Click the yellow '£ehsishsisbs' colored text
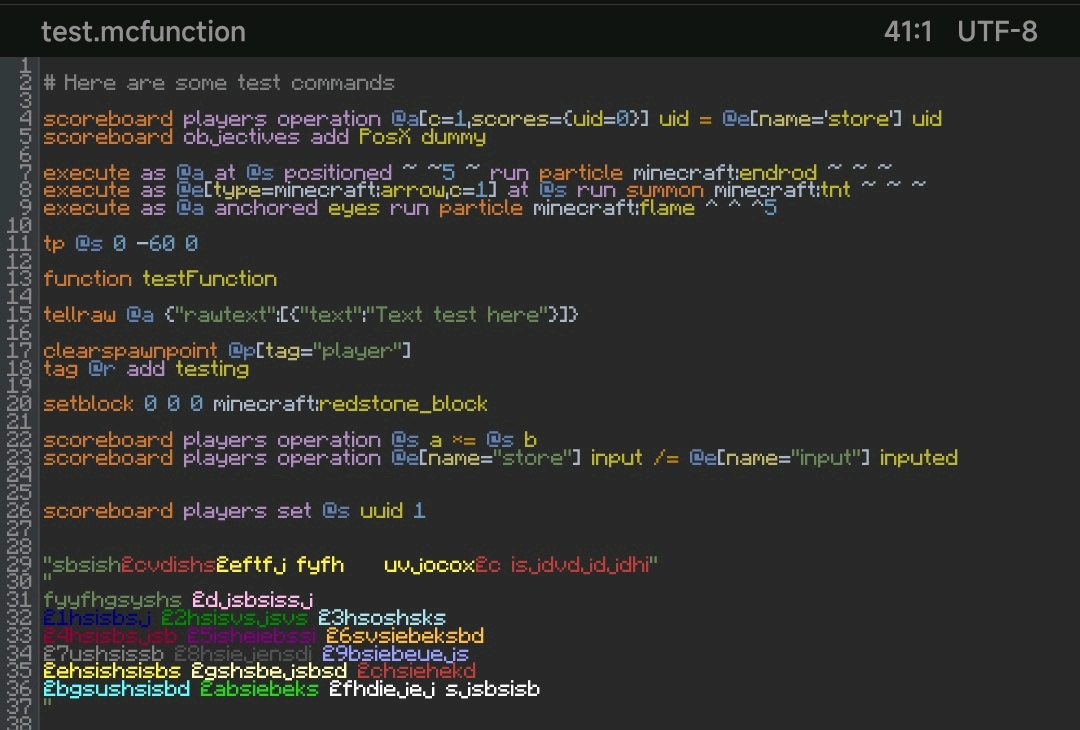The width and height of the screenshot is (1080, 730). tap(112, 671)
